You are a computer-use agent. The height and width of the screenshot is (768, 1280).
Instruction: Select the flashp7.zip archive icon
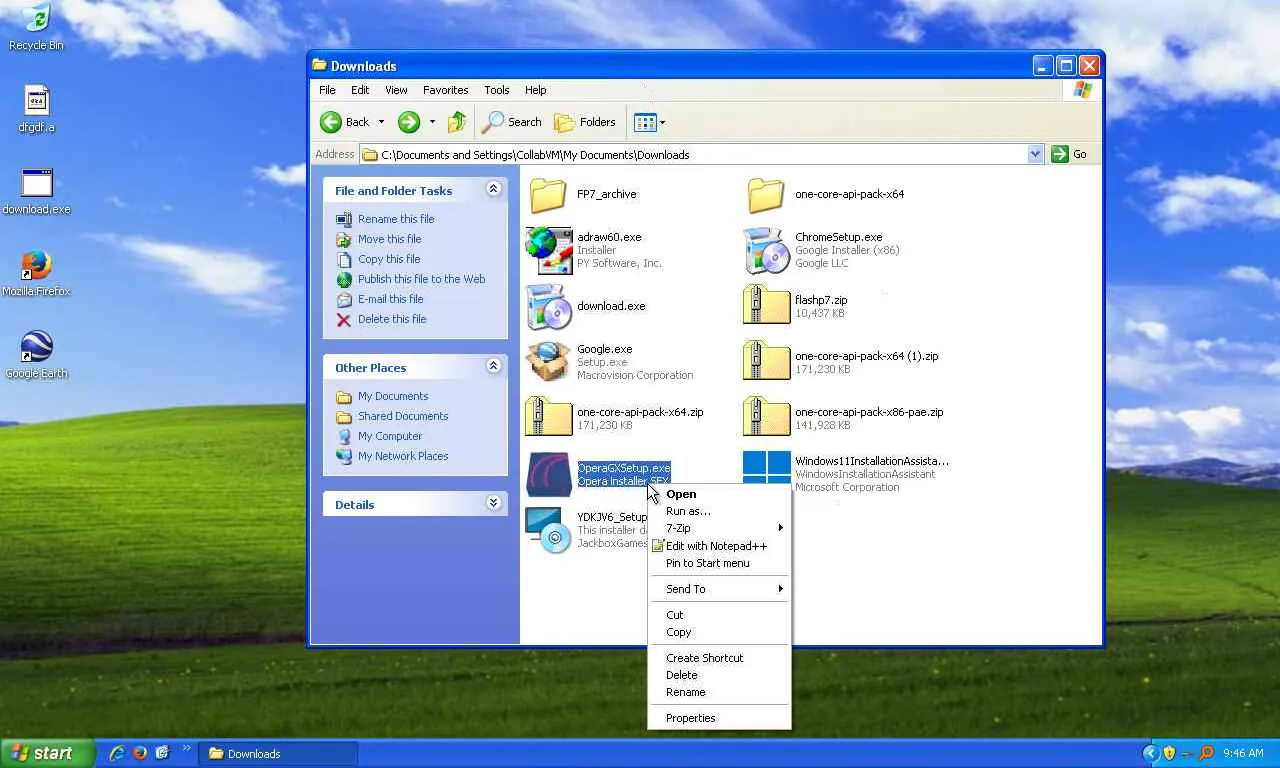click(x=766, y=306)
